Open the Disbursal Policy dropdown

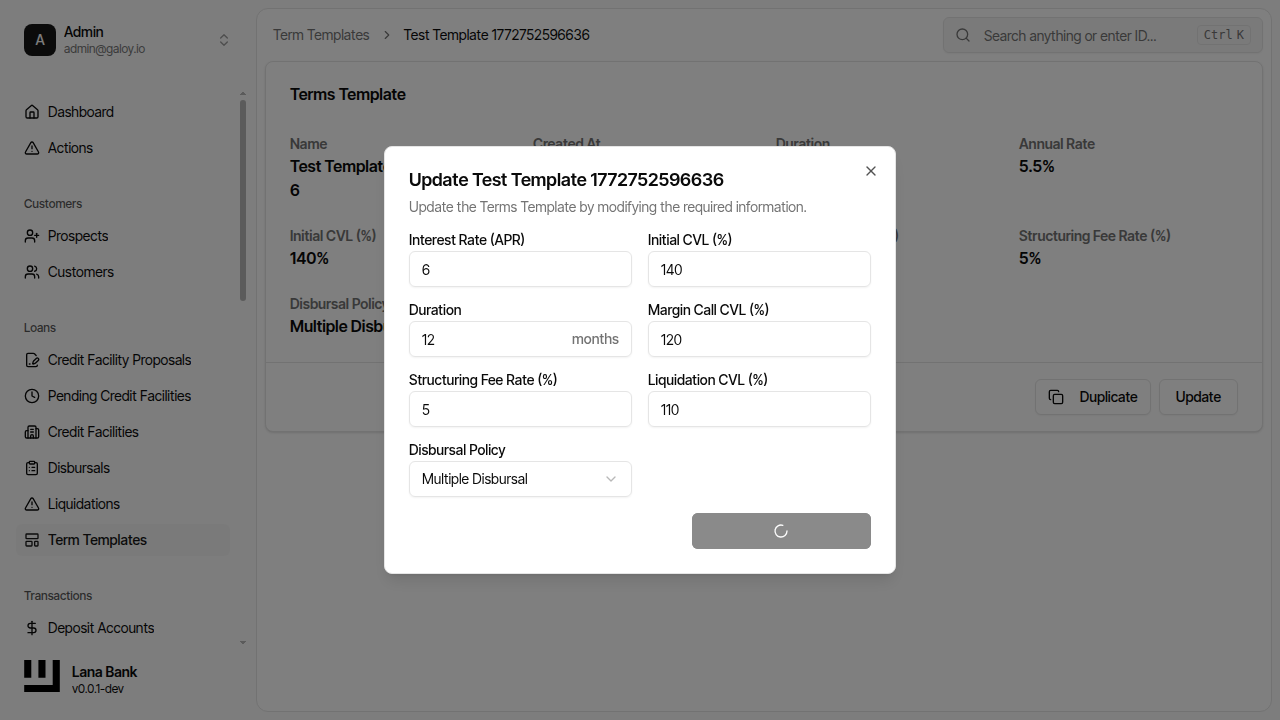point(520,479)
